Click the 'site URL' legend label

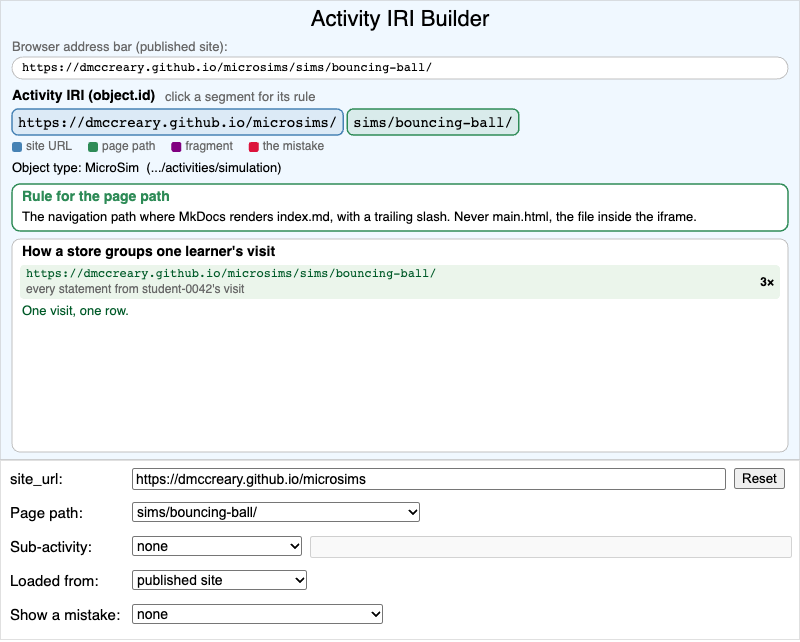49,146
